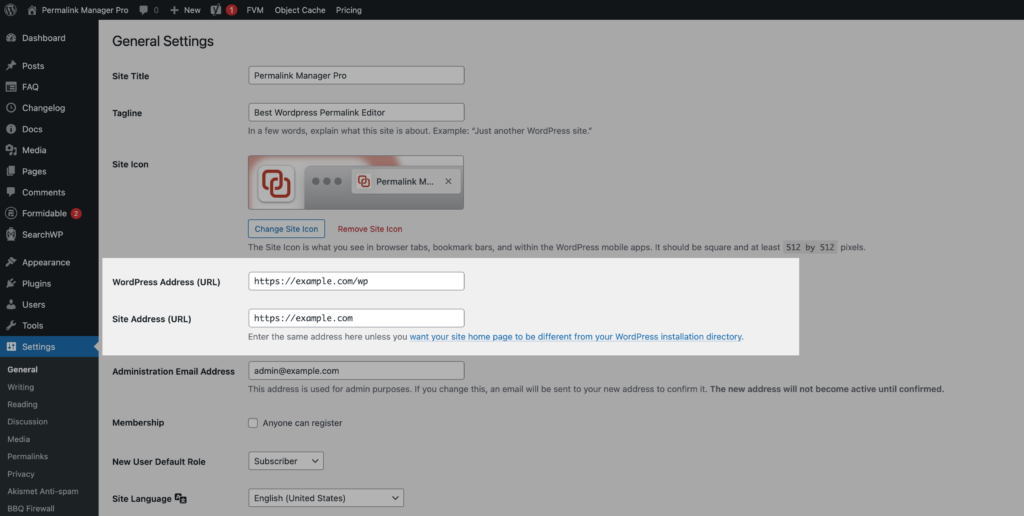Click the Changelog clock icon
1024x516 pixels.
(x=10, y=108)
